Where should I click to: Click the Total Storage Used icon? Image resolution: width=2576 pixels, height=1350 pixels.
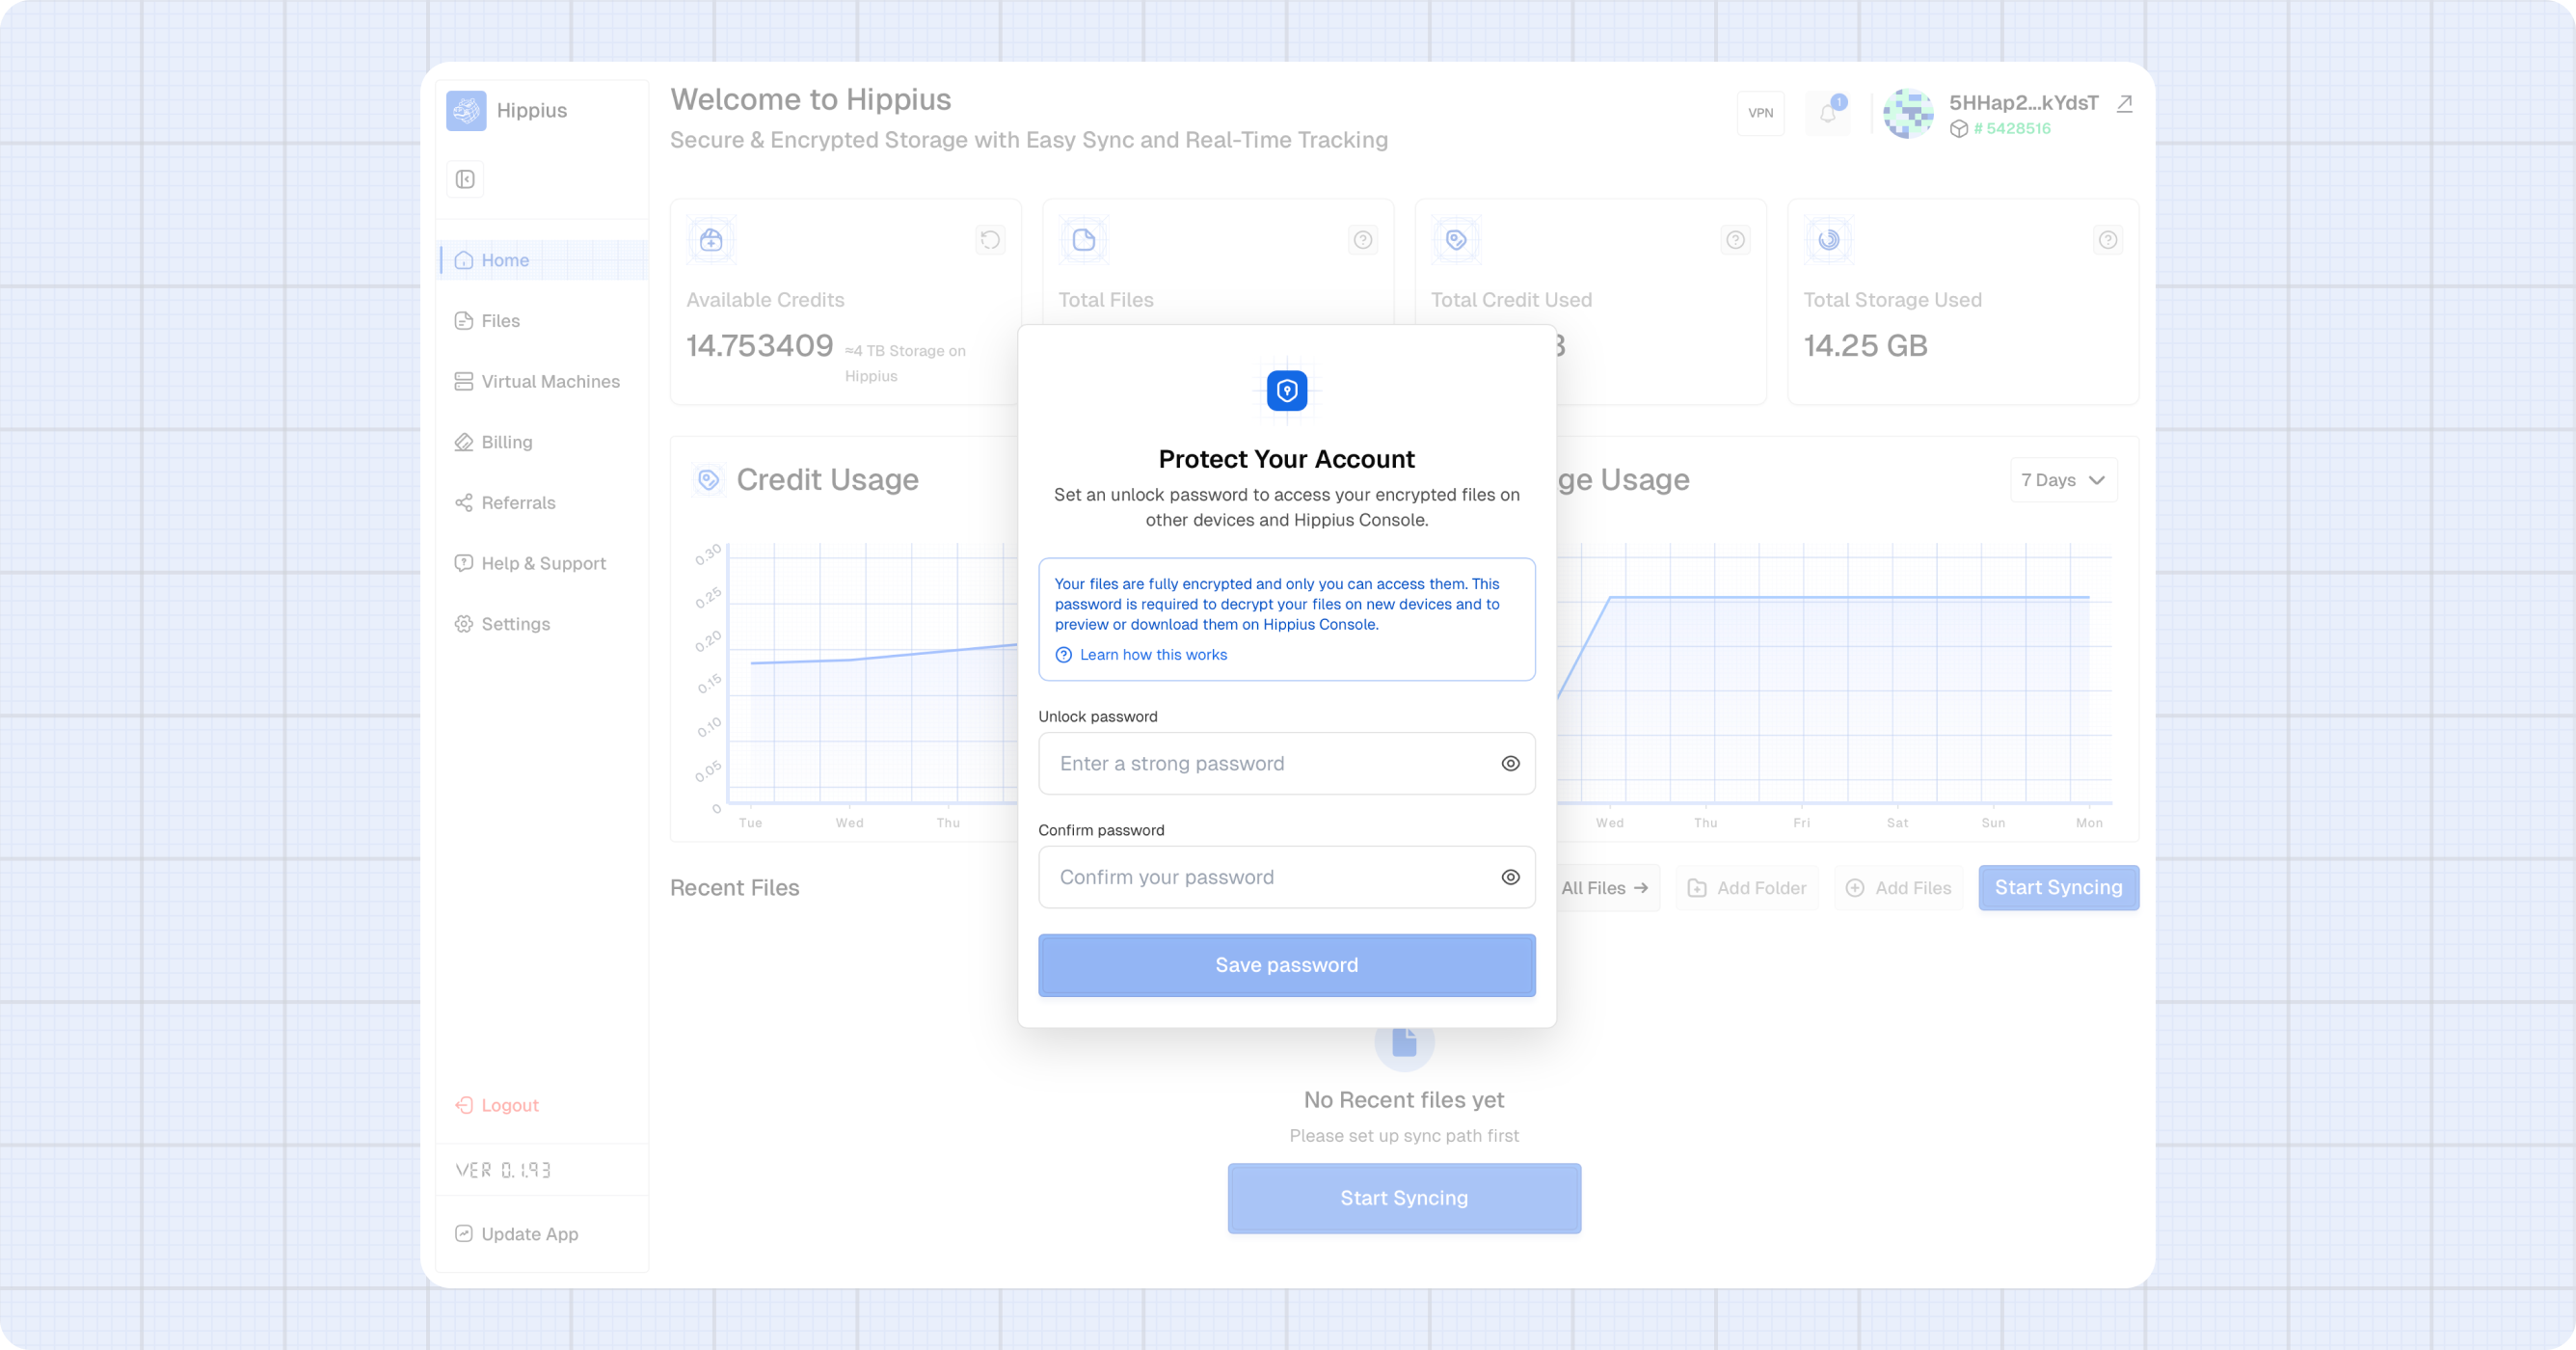click(x=1829, y=240)
